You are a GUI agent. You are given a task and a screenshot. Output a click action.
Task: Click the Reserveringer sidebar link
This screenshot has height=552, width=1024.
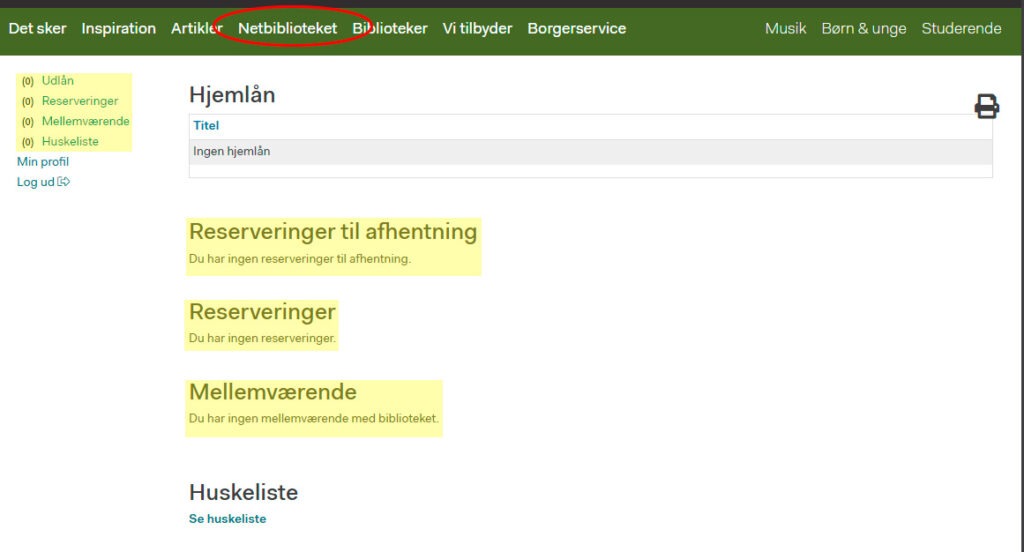79,101
